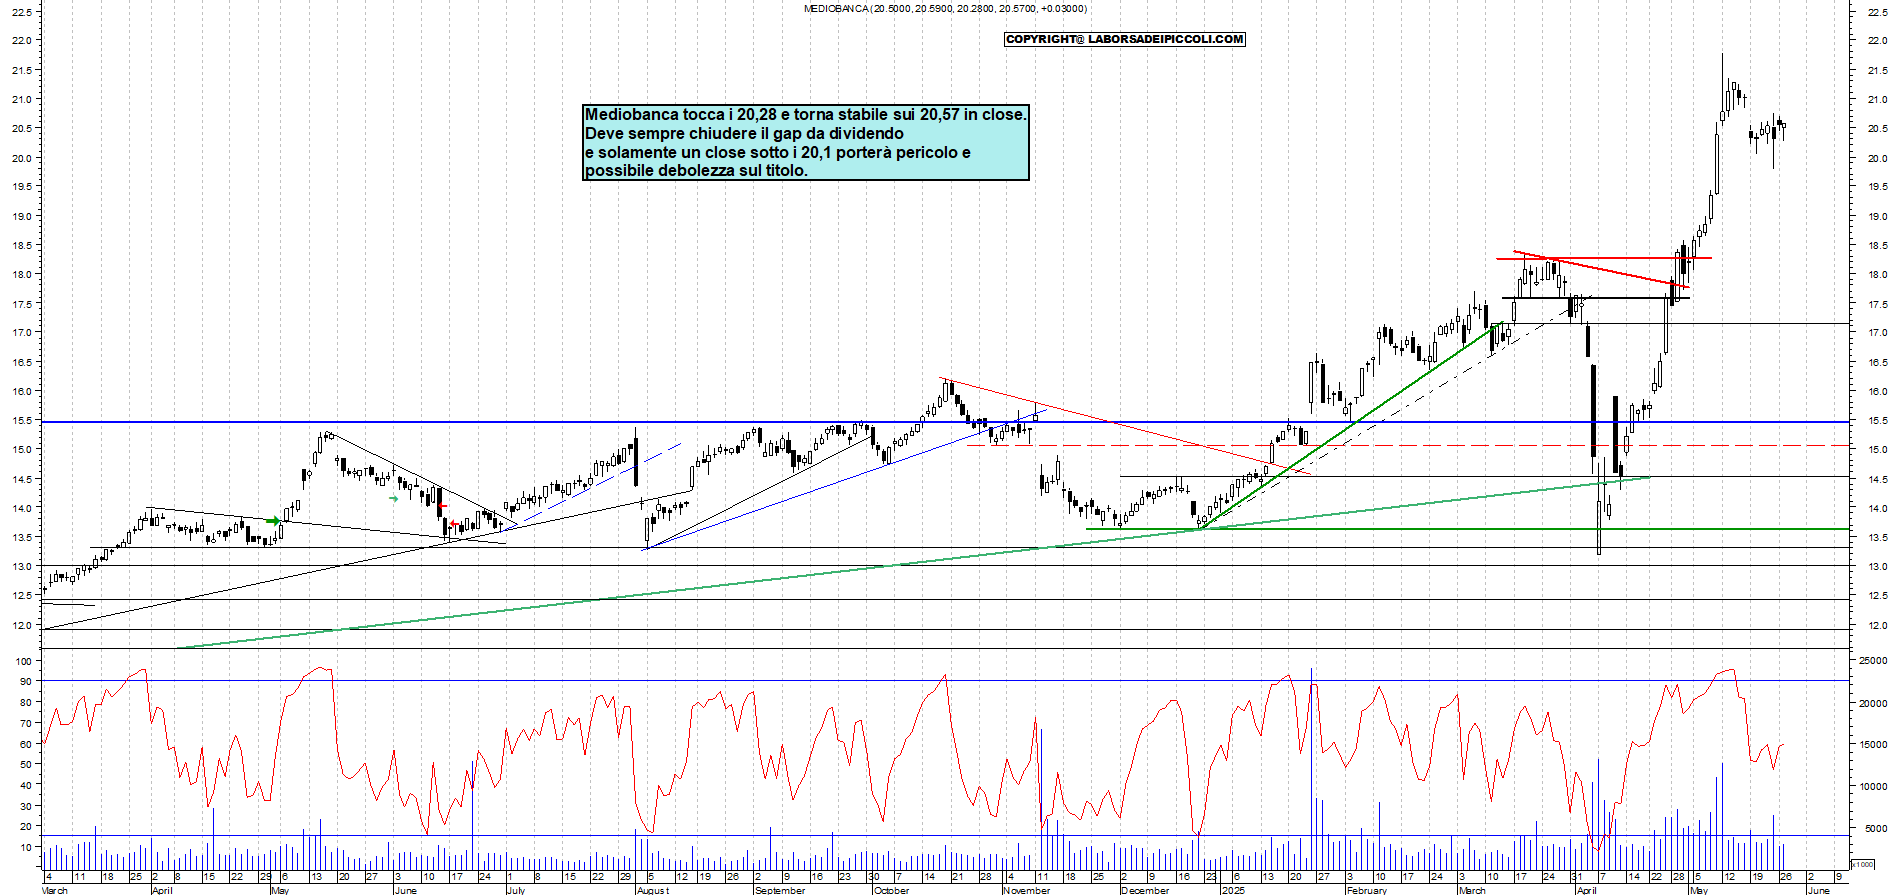Click the November label on time axis
Screen dimensions: 1890x895
coord(1026,890)
